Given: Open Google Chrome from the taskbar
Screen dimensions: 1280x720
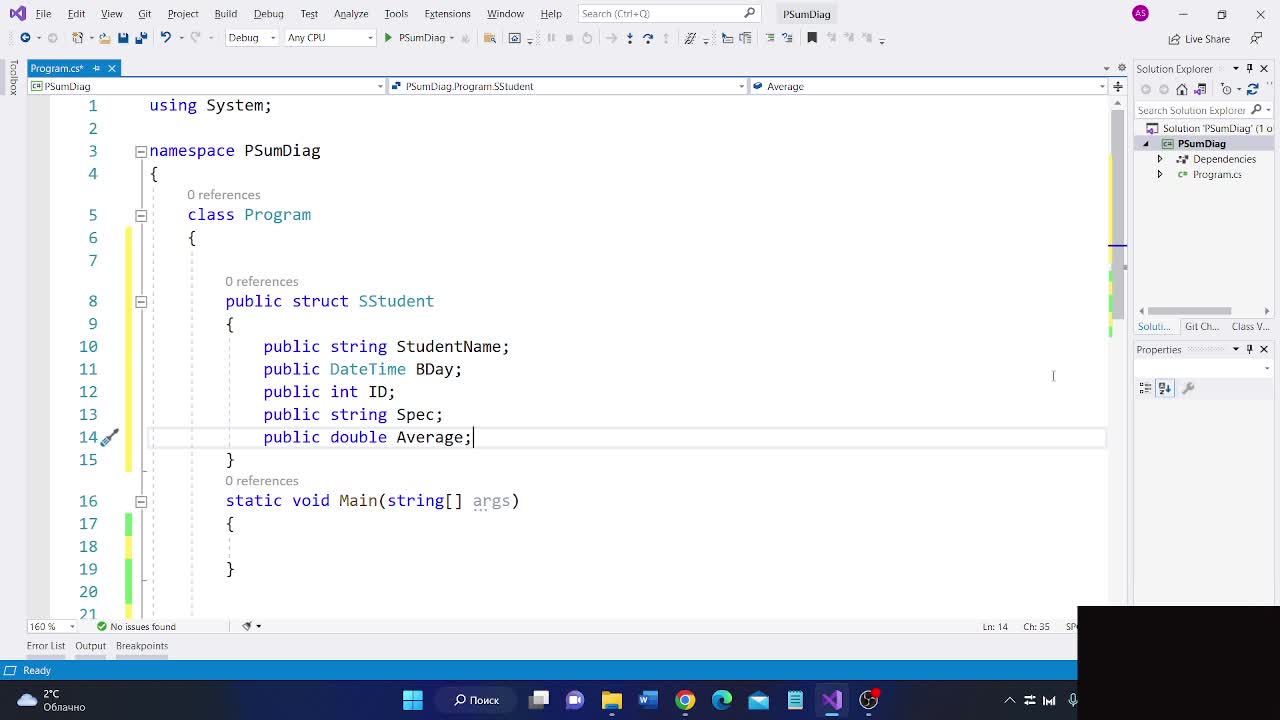Looking at the screenshot, I should [685, 700].
